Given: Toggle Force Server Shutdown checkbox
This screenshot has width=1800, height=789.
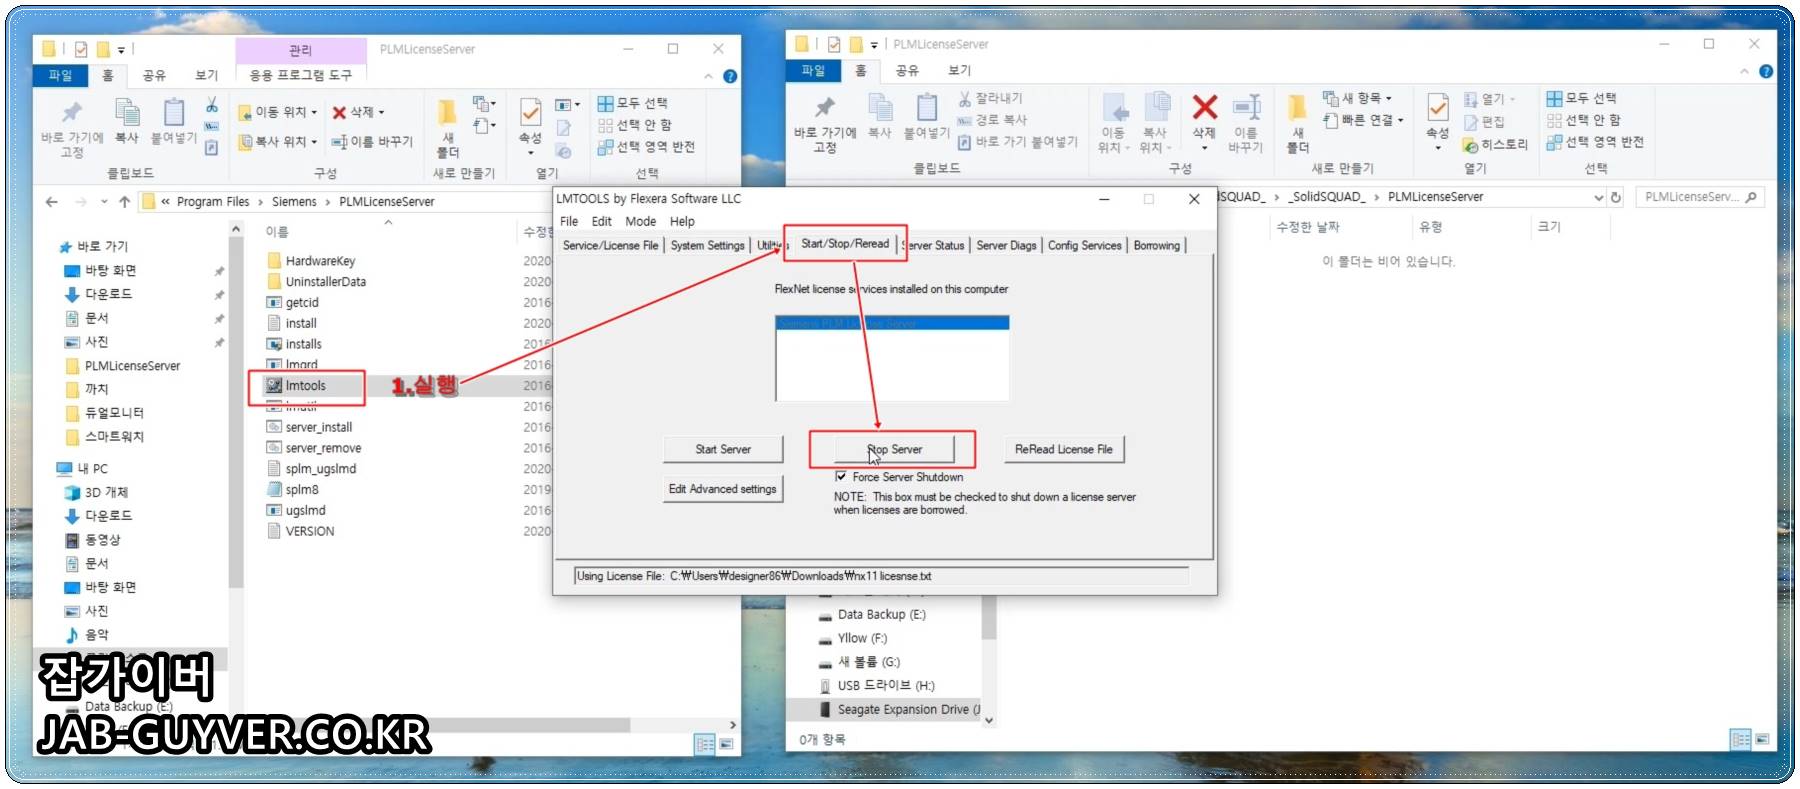Looking at the screenshot, I should [x=841, y=477].
